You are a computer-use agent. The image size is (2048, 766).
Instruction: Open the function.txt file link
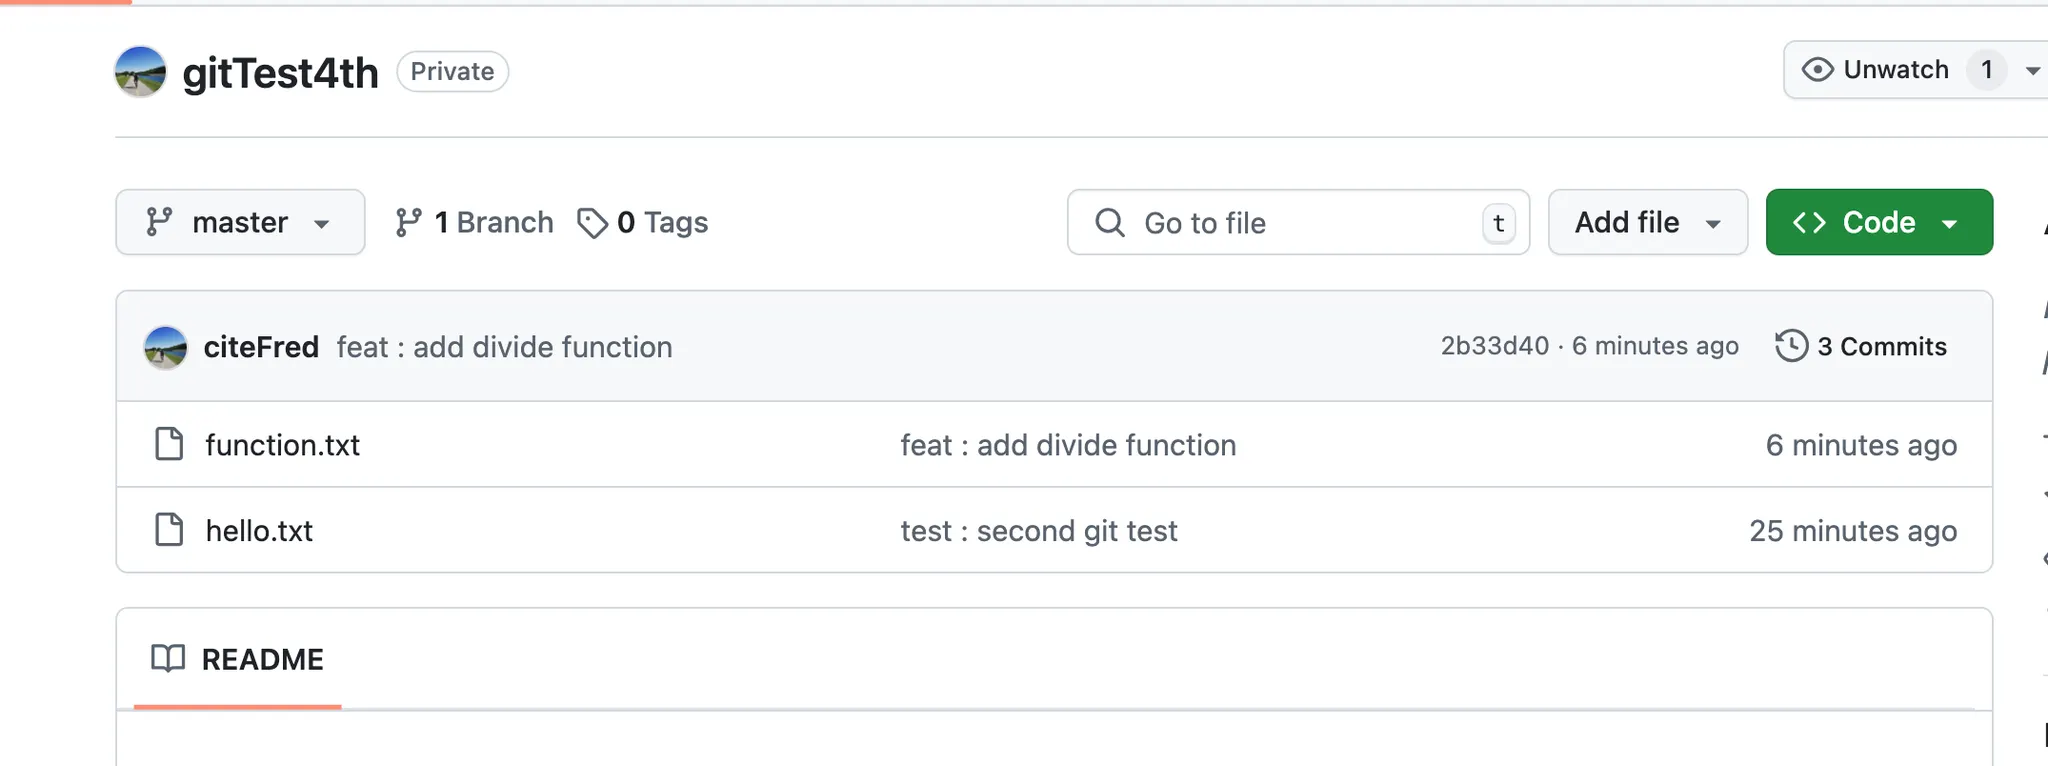tap(282, 445)
